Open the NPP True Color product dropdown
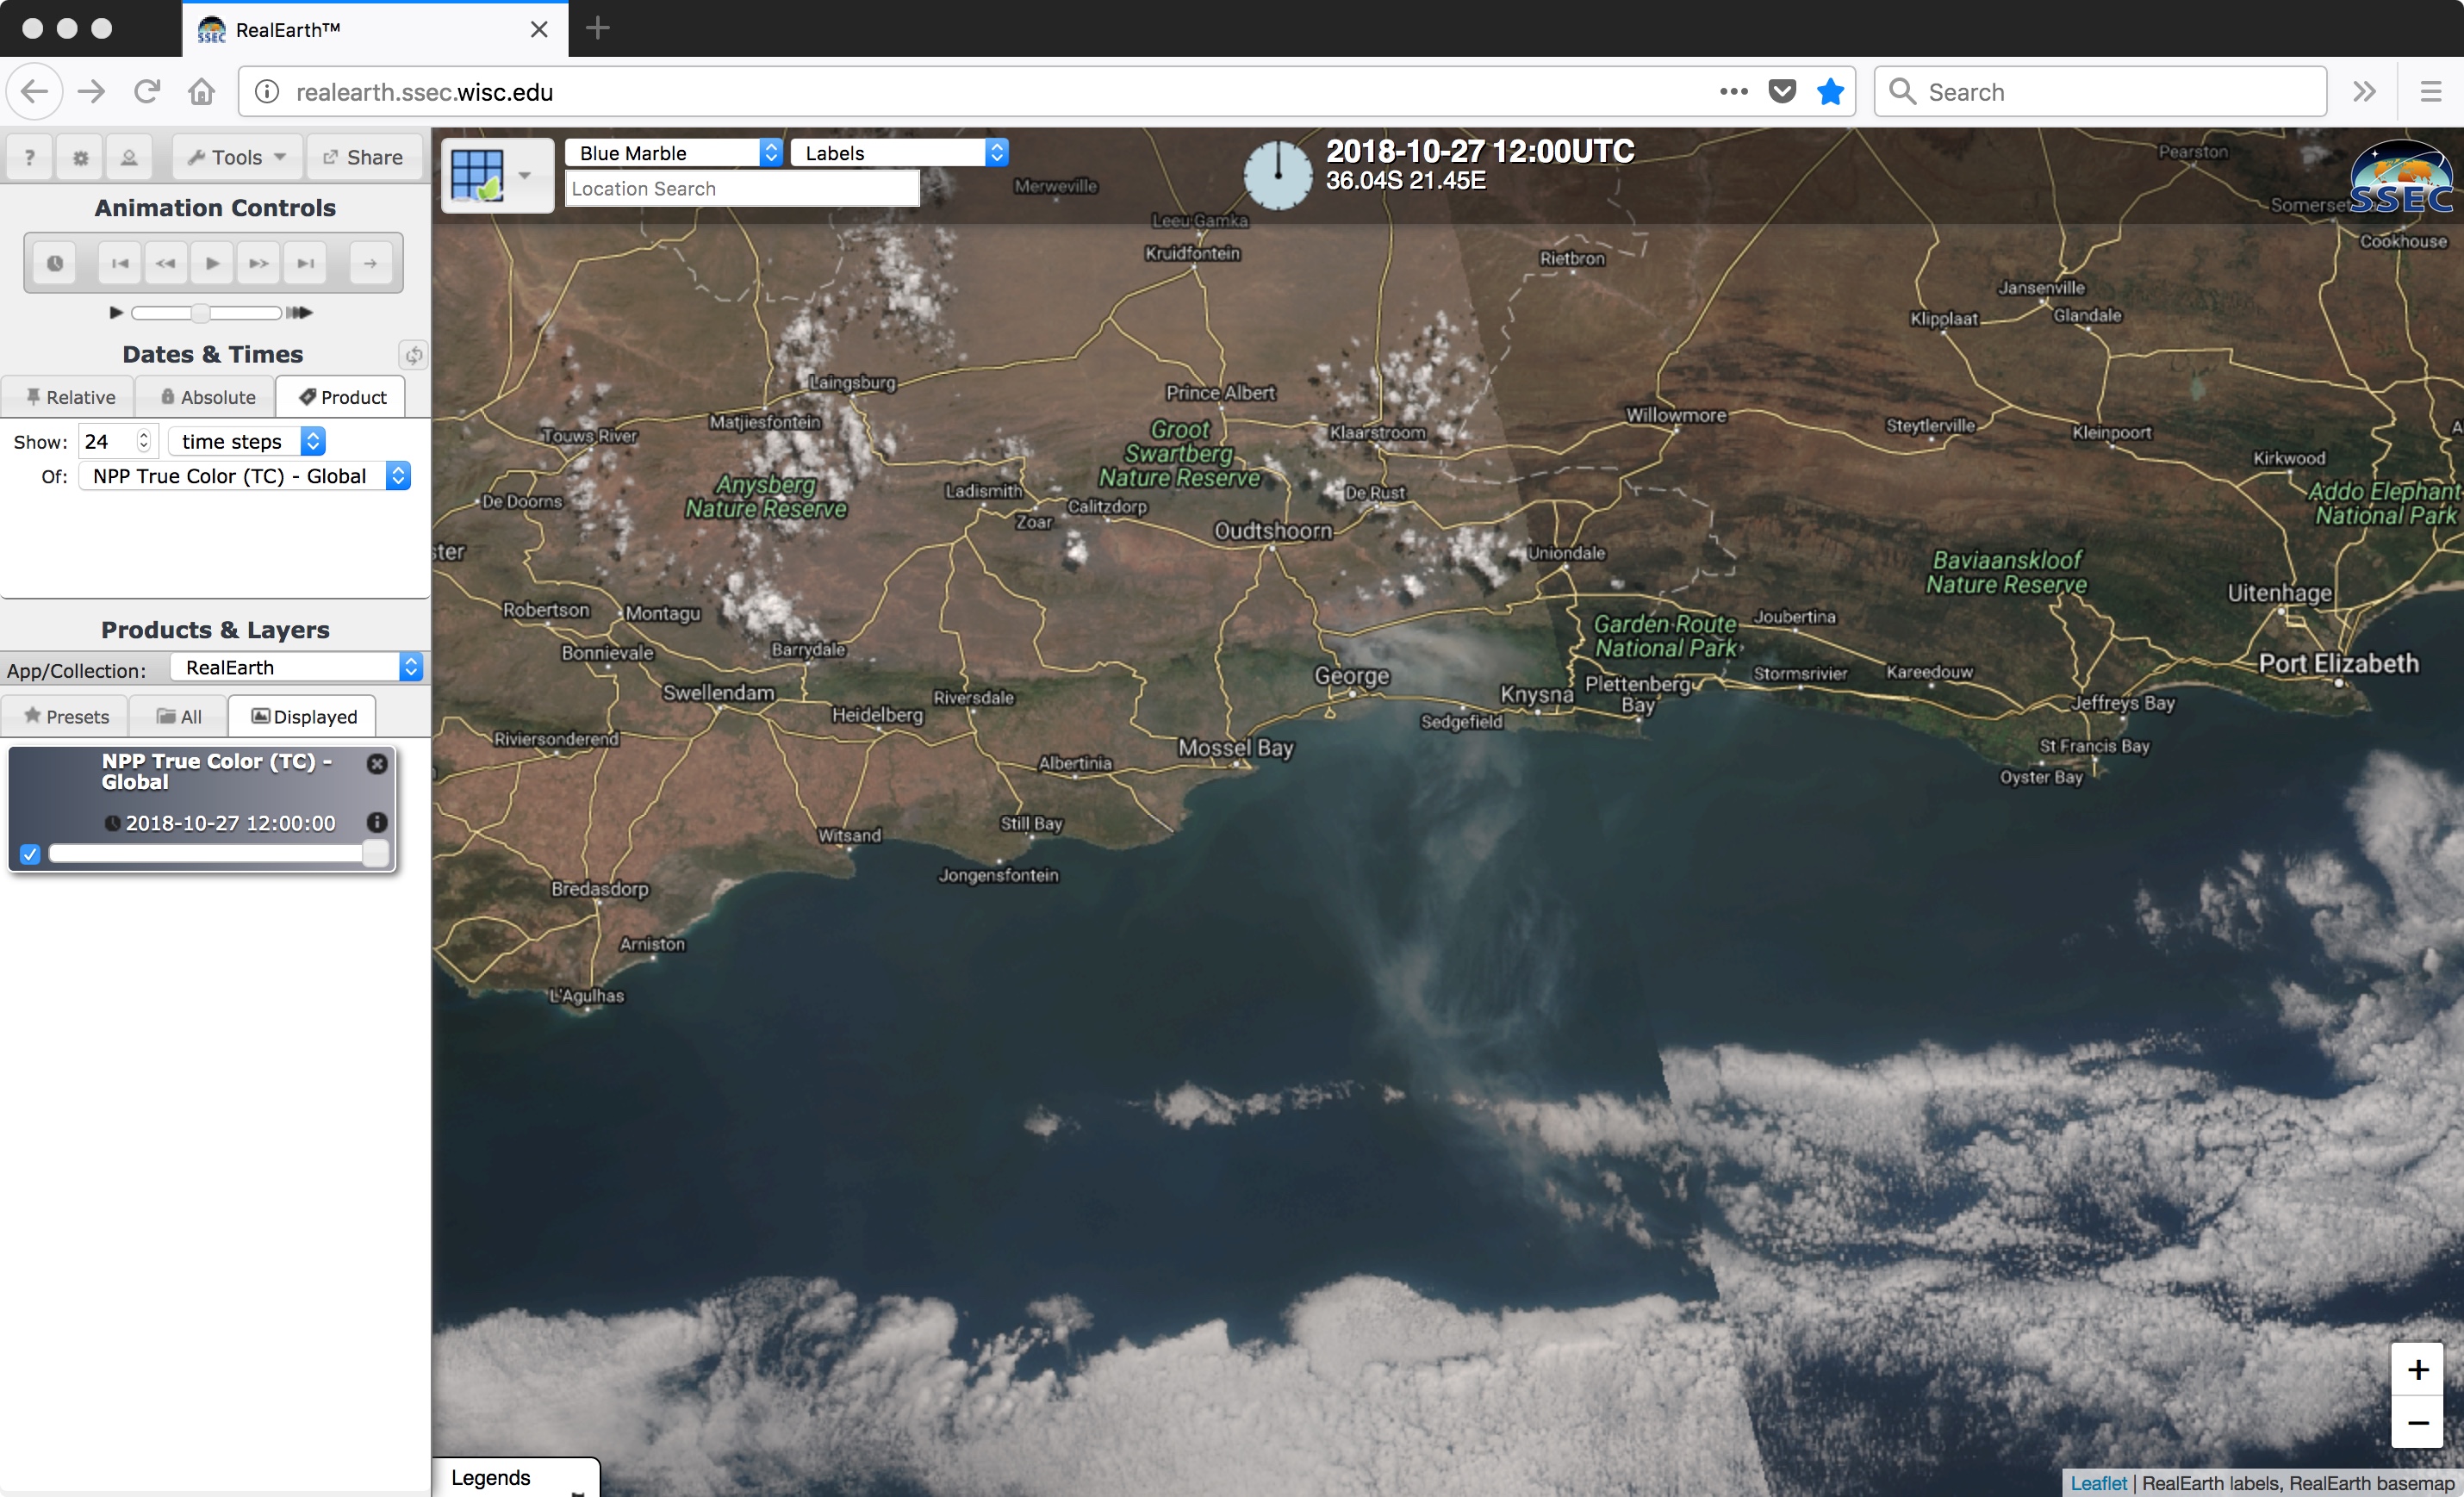Image resolution: width=2464 pixels, height=1497 pixels. [x=245, y=476]
